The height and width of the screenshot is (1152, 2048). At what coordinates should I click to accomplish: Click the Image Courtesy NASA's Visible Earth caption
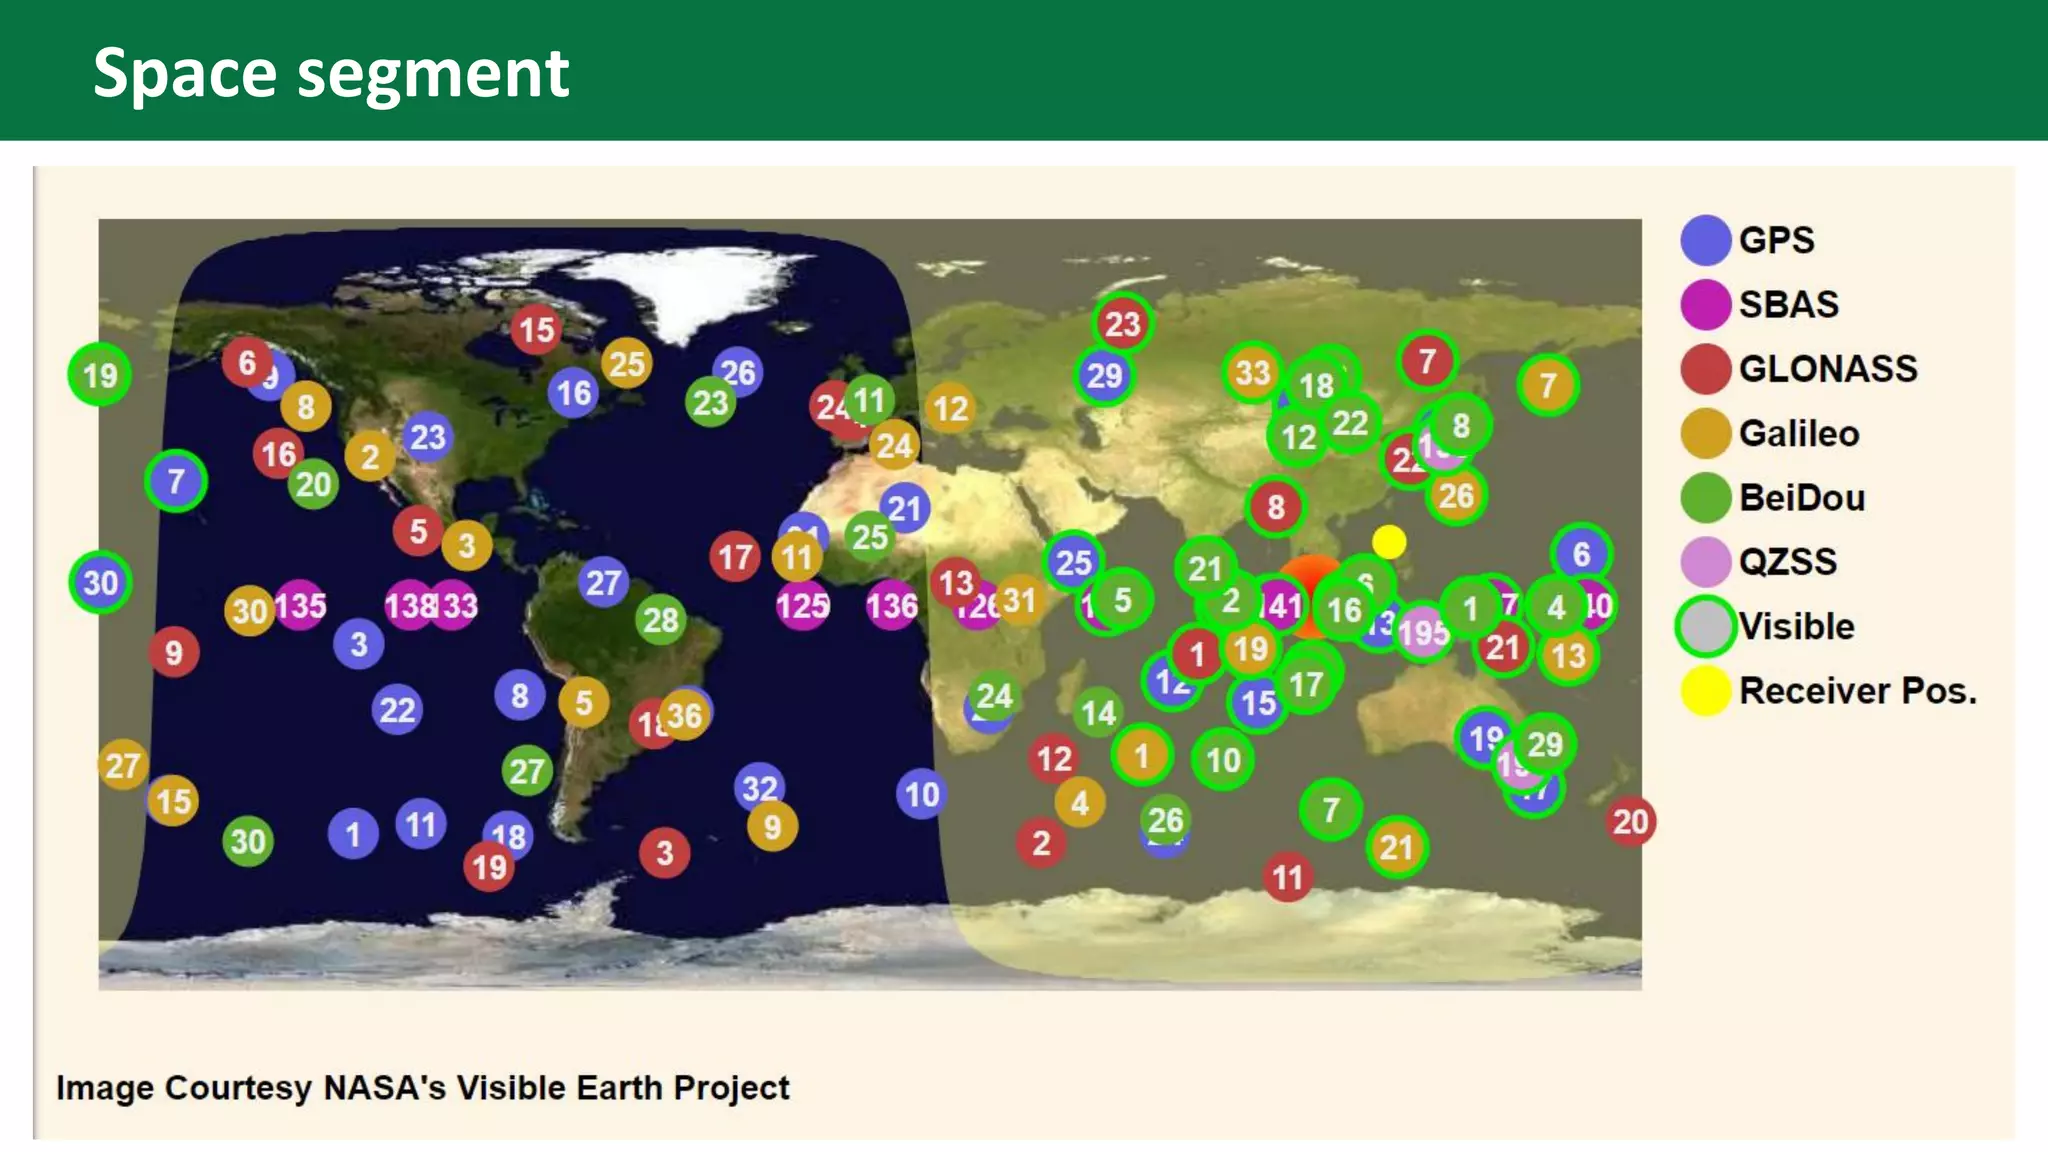tap(422, 1087)
